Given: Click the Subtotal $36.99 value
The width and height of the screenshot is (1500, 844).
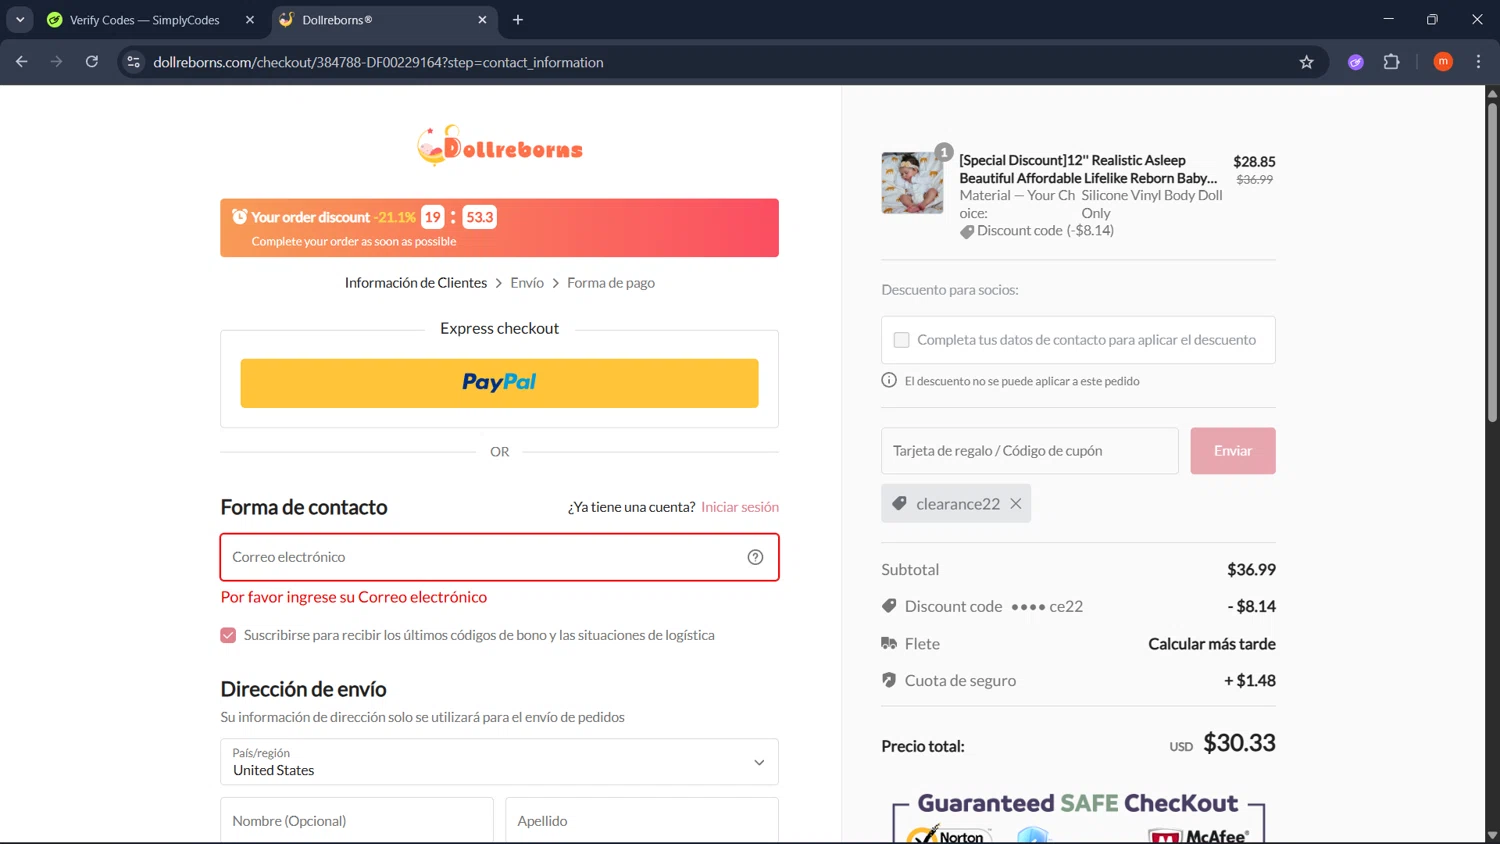Looking at the screenshot, I should click(1251, 570).
